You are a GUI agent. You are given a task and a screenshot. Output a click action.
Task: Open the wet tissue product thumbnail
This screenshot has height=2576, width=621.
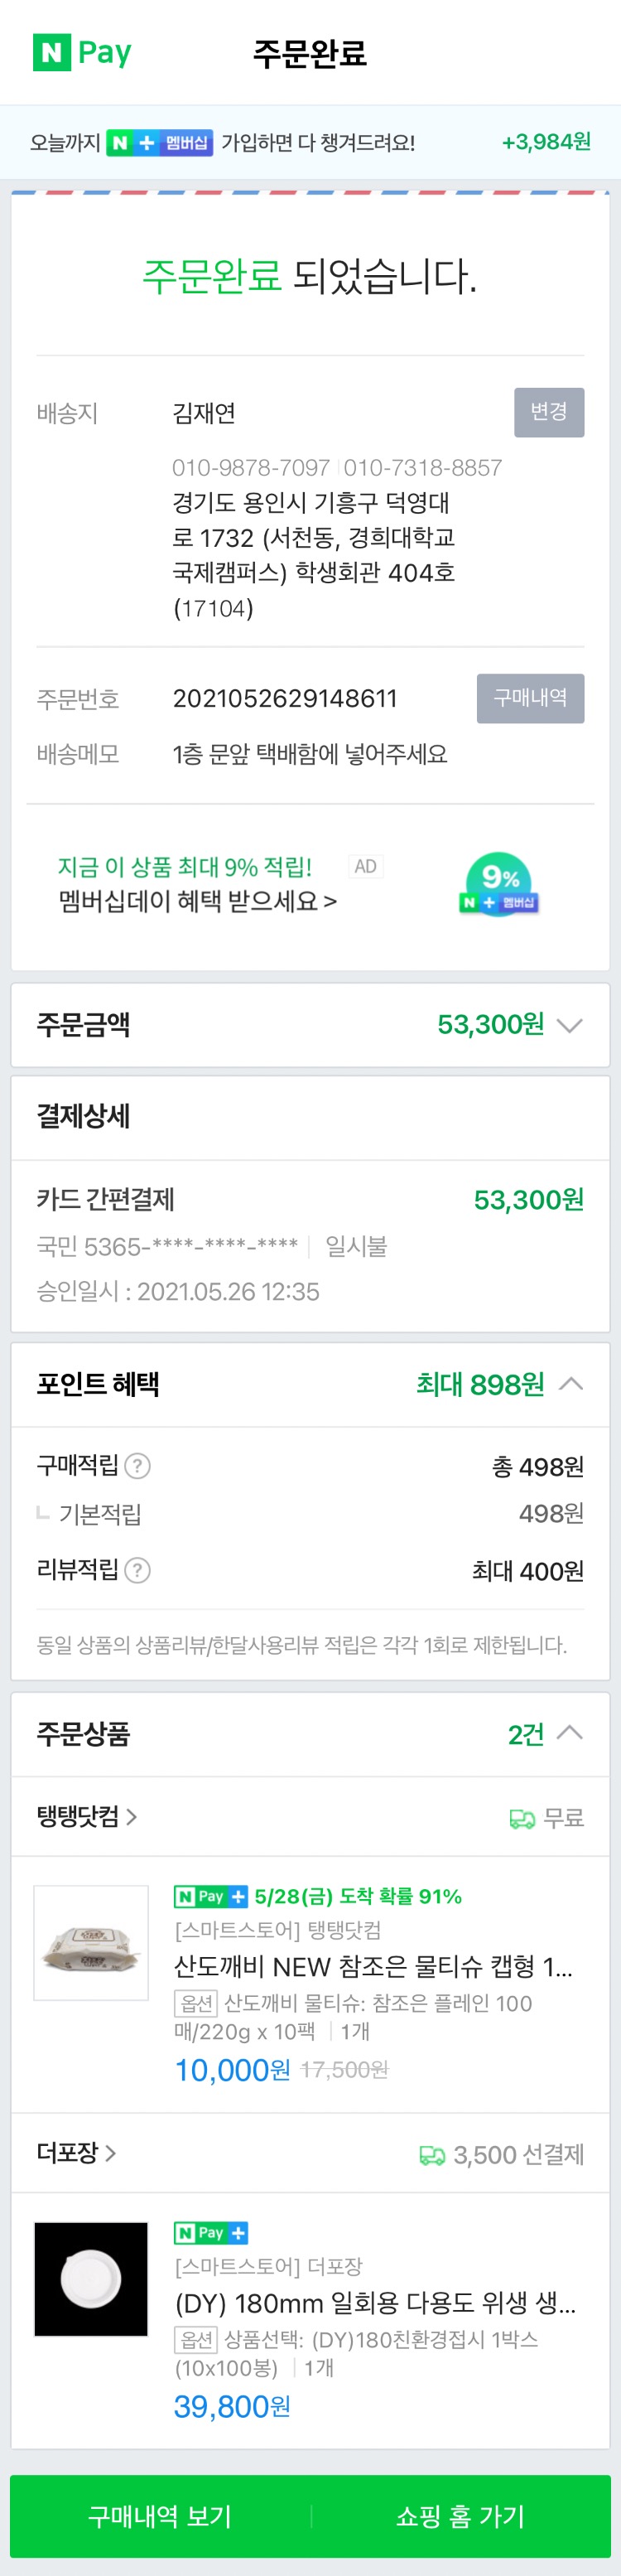91,1942
